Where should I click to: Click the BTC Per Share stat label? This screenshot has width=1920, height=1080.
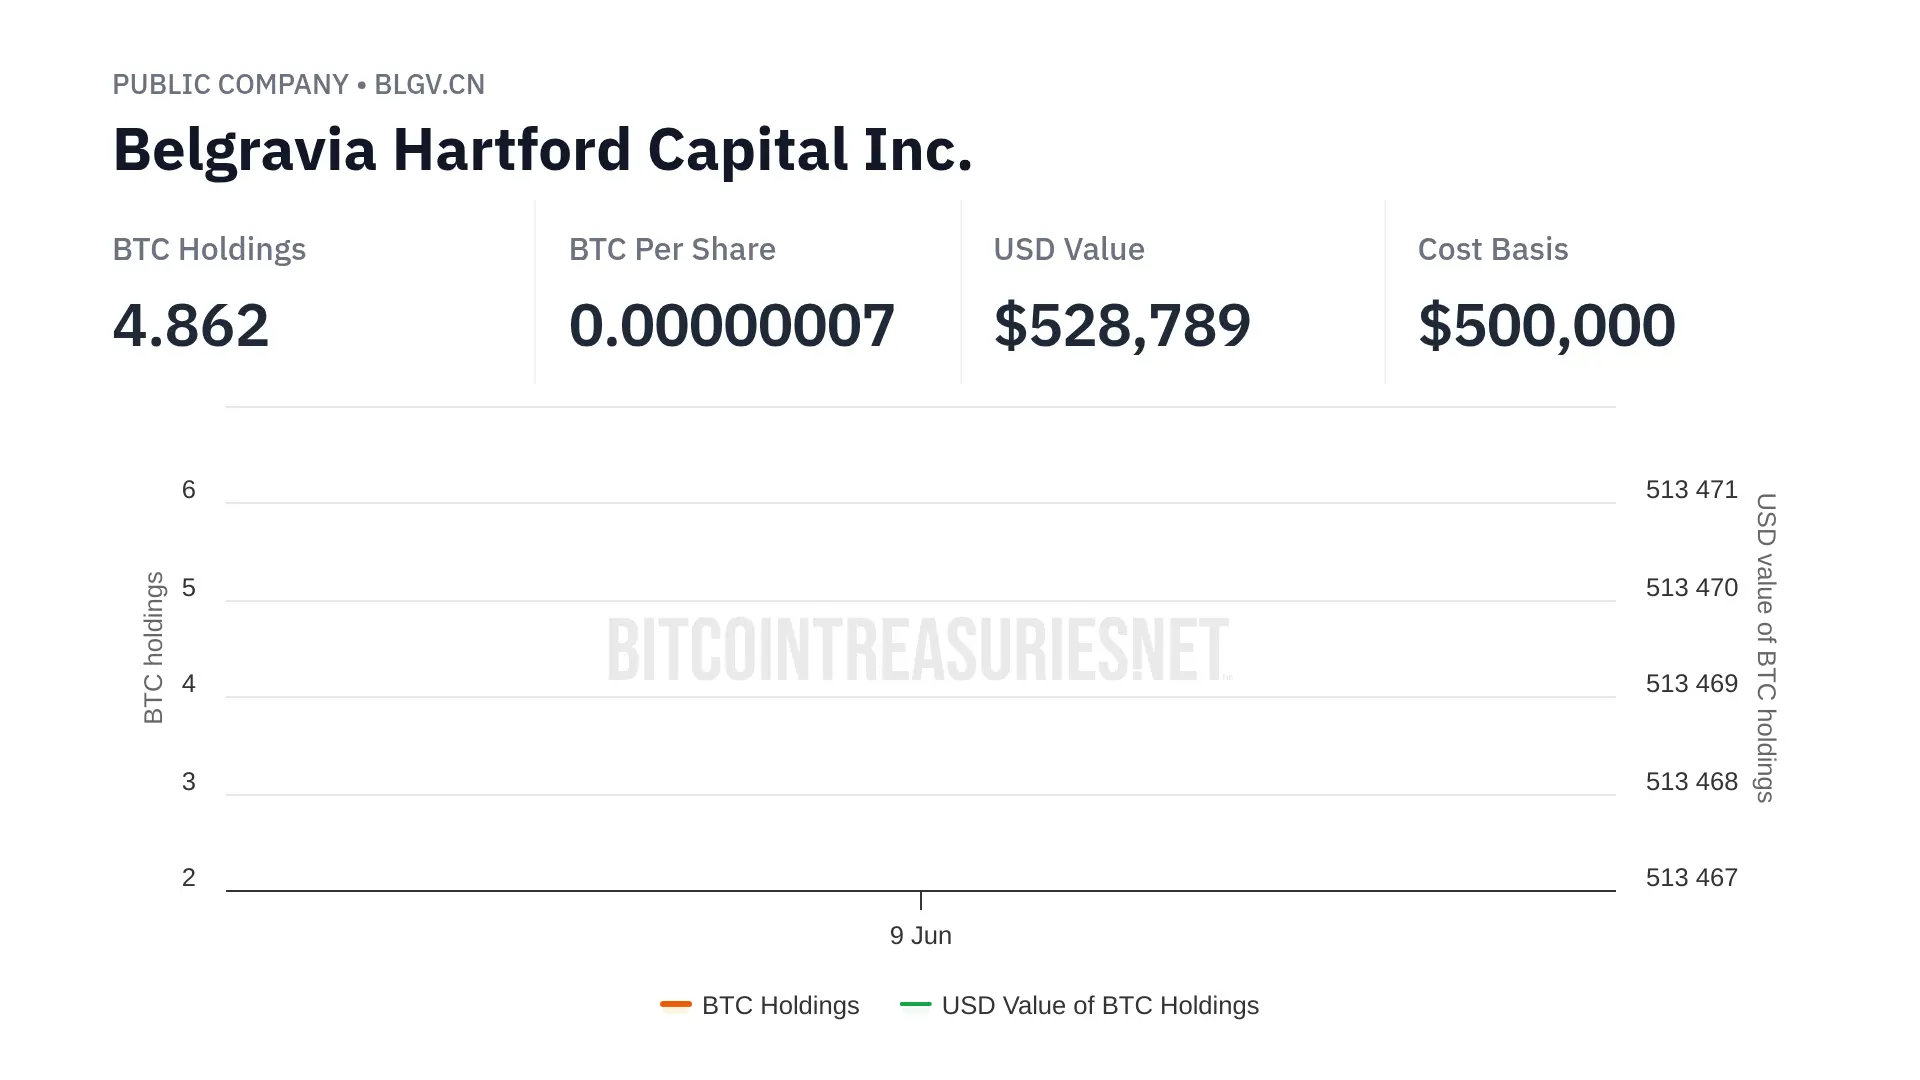pyautogui.click(x=672, y=249)
